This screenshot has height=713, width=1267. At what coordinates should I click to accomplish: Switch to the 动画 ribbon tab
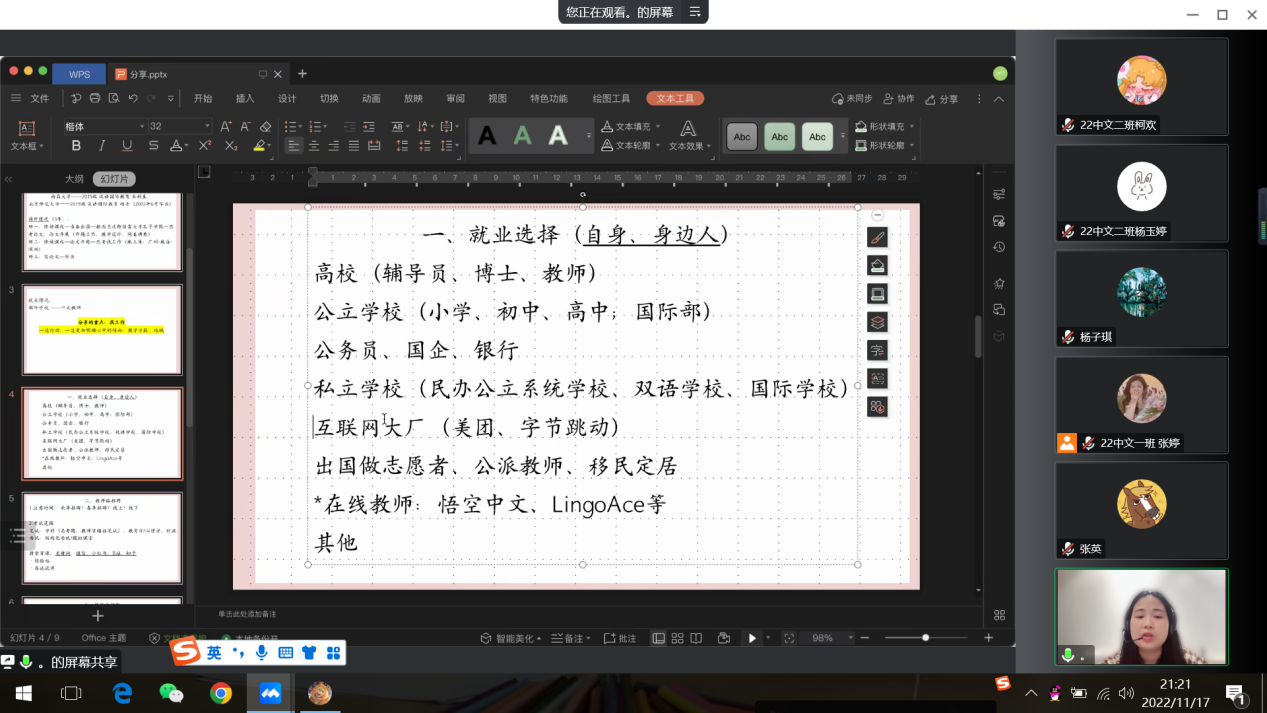click(x=371, y=99)
